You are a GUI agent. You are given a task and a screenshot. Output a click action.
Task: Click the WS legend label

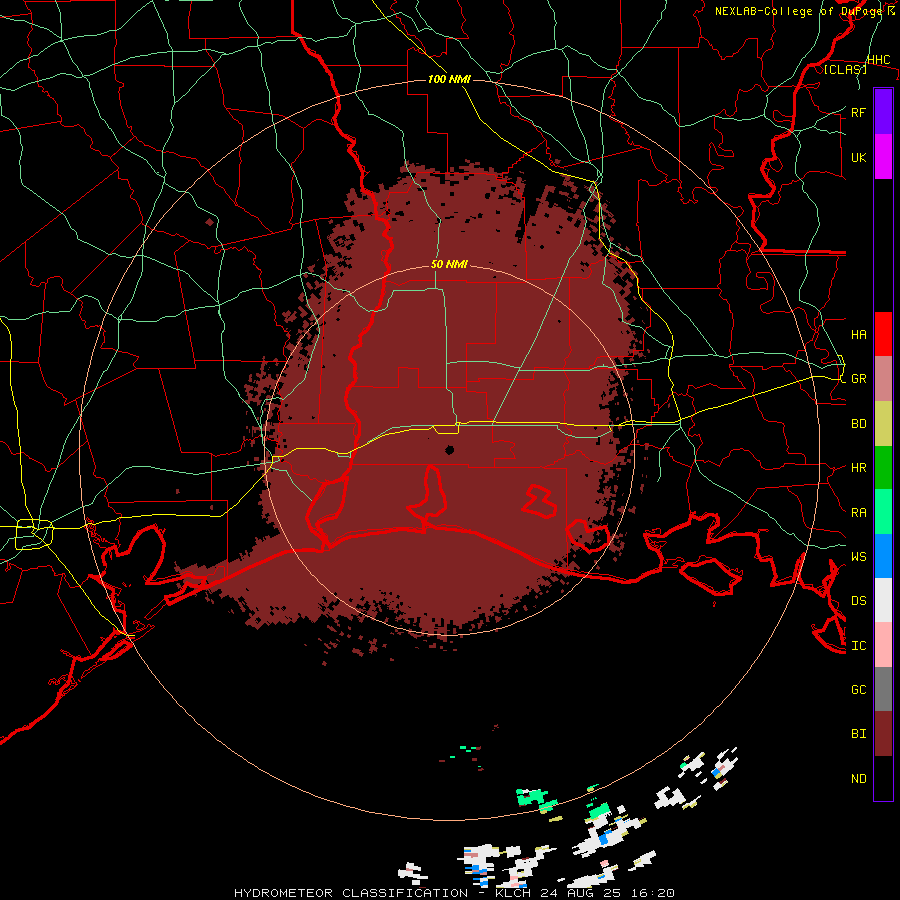(858, 556)
